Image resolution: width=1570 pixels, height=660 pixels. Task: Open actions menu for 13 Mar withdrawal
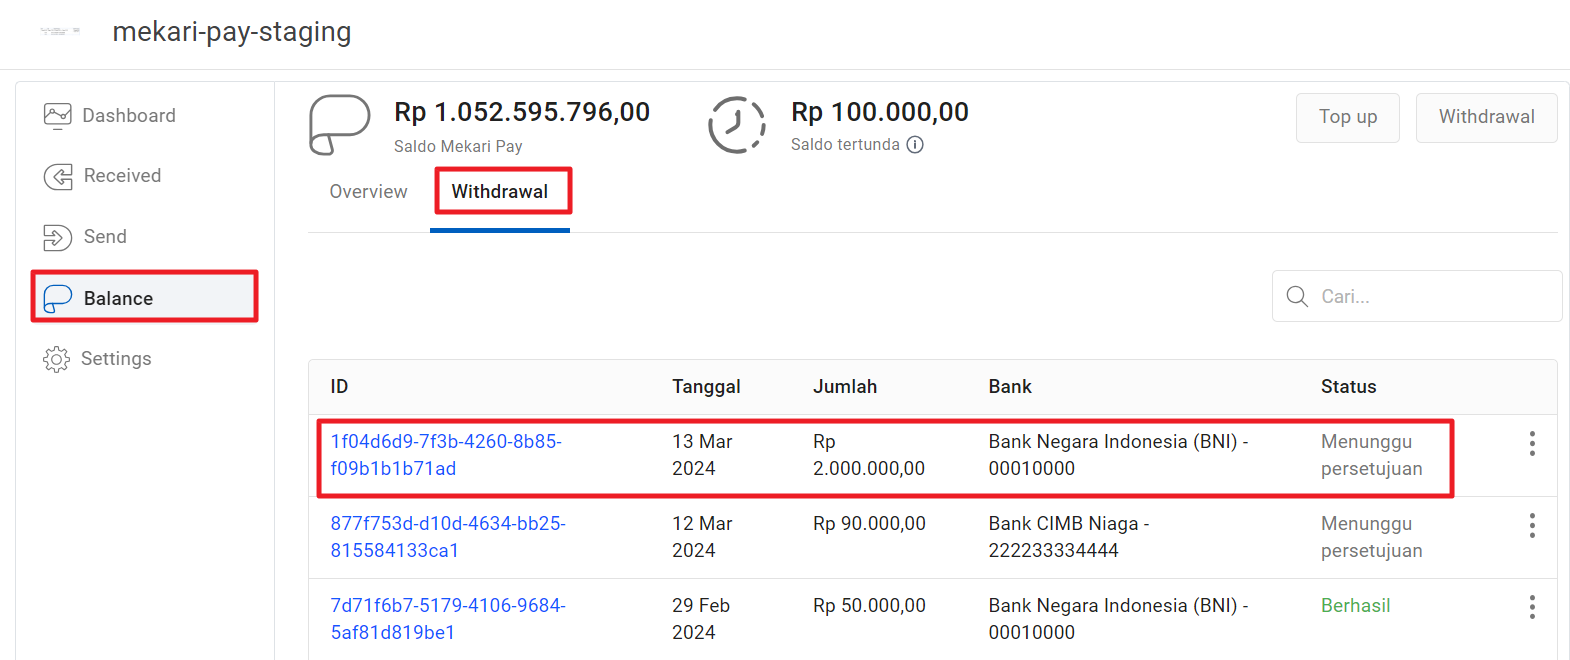[x=1531, y=444]
